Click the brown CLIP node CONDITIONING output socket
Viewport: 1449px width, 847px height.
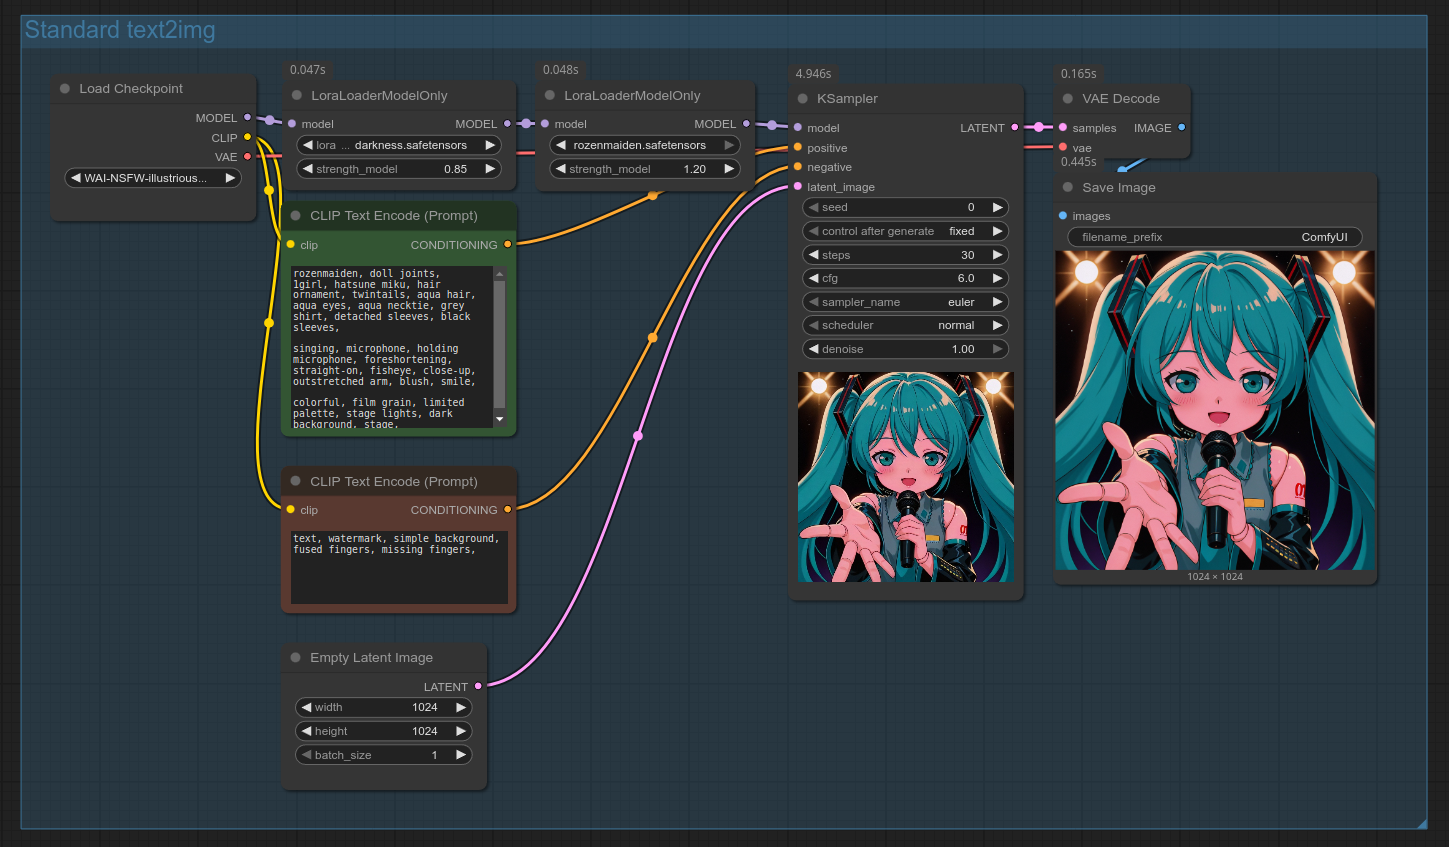click(508, 510)
